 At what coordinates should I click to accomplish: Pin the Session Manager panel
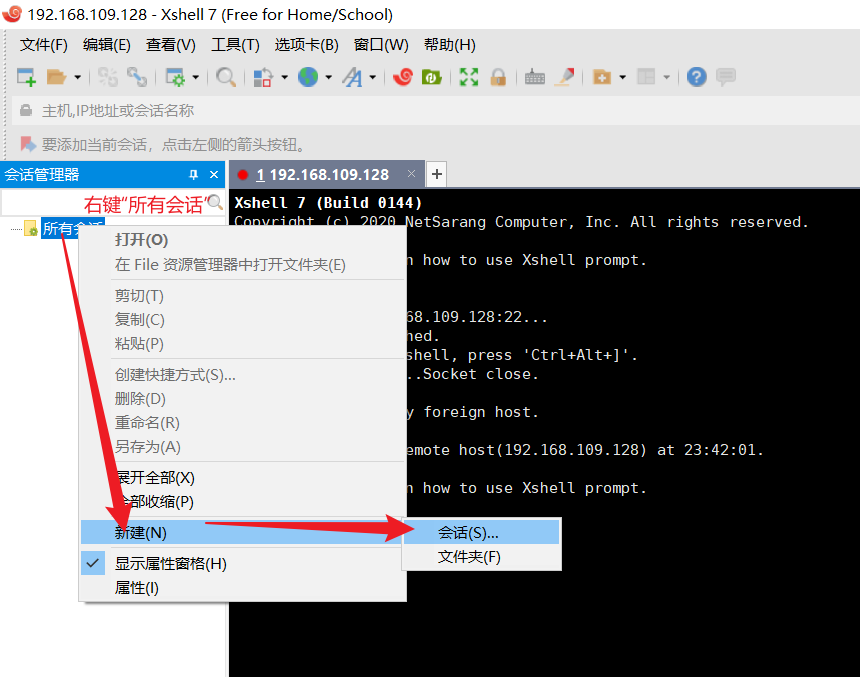tap(193, 174)
